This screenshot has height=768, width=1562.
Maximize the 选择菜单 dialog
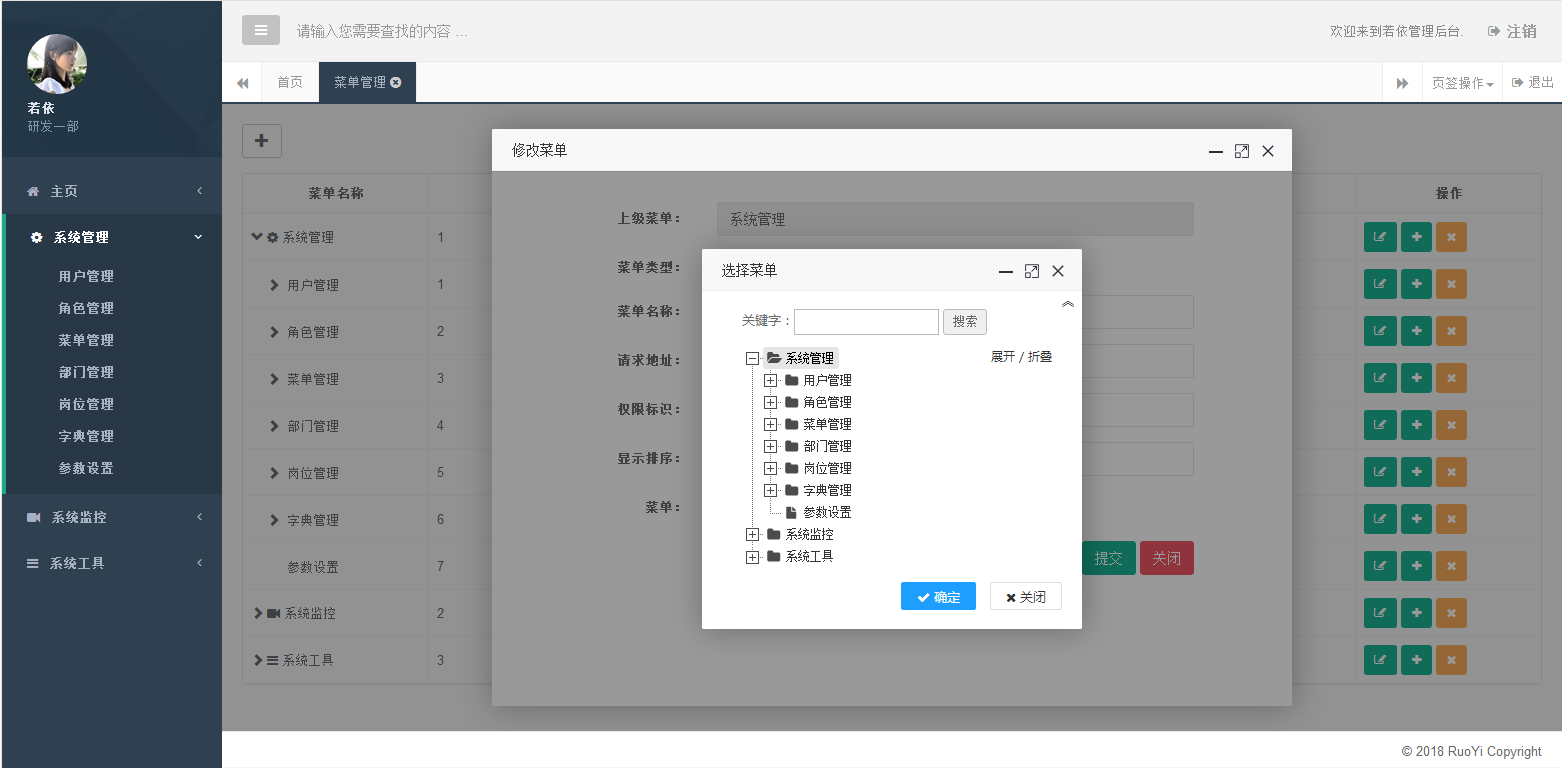(x=1032, y=271)
